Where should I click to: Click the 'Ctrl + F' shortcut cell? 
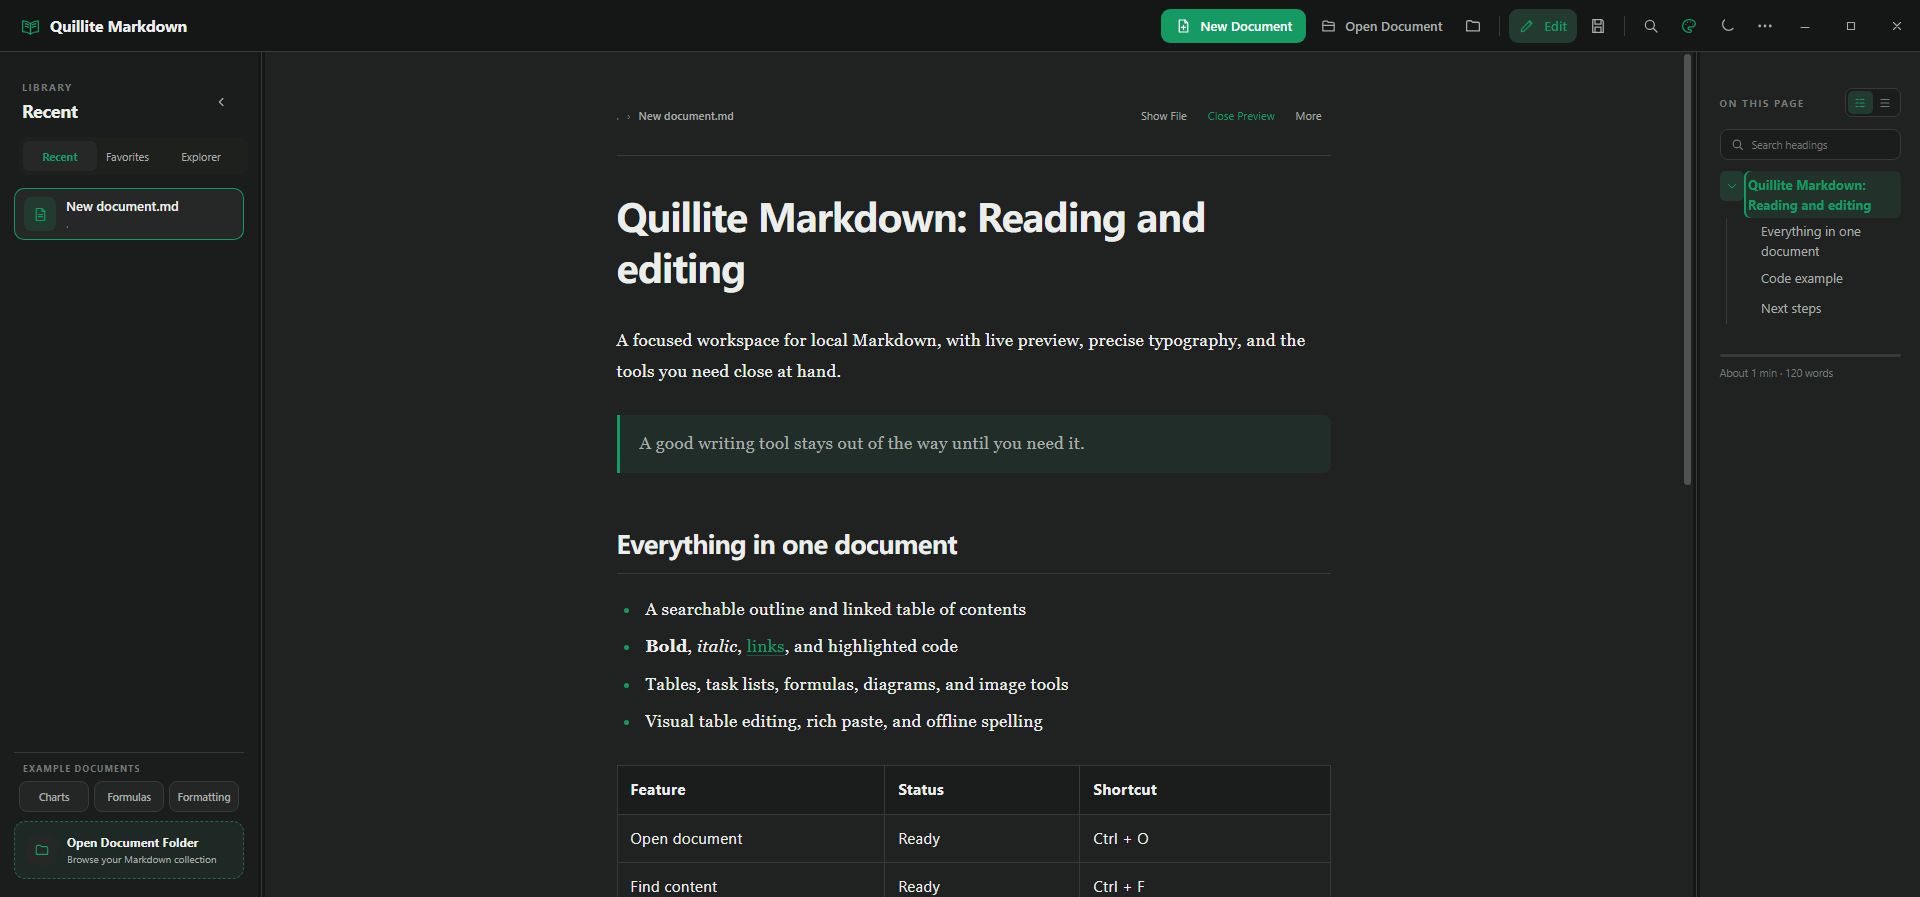tap(1205, 882)
